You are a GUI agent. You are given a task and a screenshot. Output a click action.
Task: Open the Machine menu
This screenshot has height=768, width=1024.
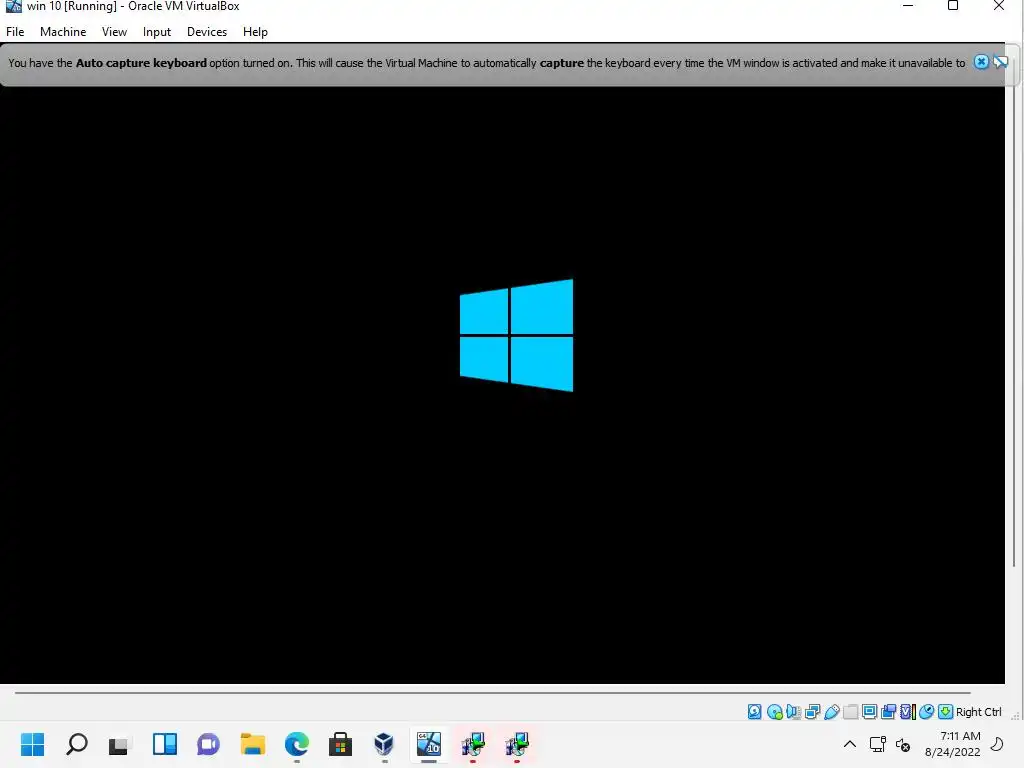pos(63,31)
